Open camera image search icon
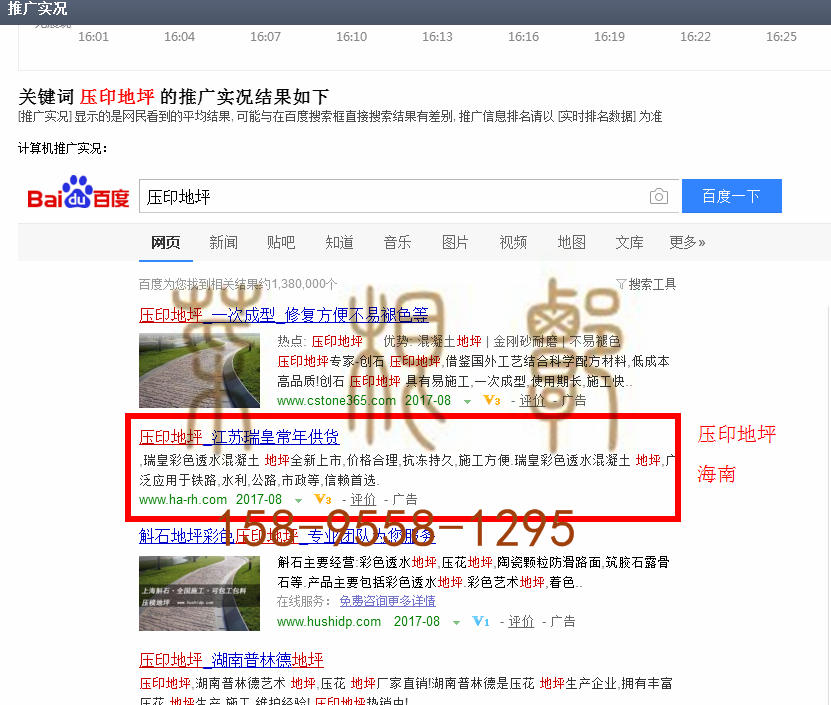Viewport: 831px width, 705px height. (658, 196)
